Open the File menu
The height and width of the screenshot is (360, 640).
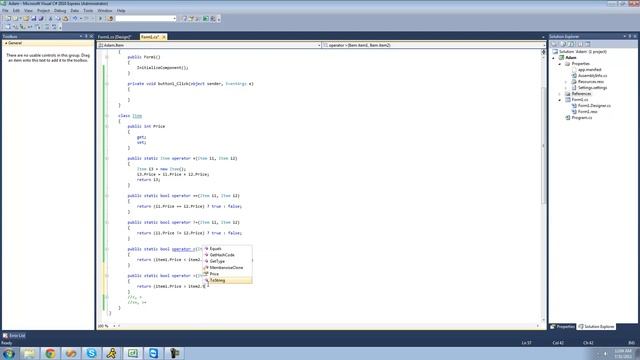pos(5,11)
